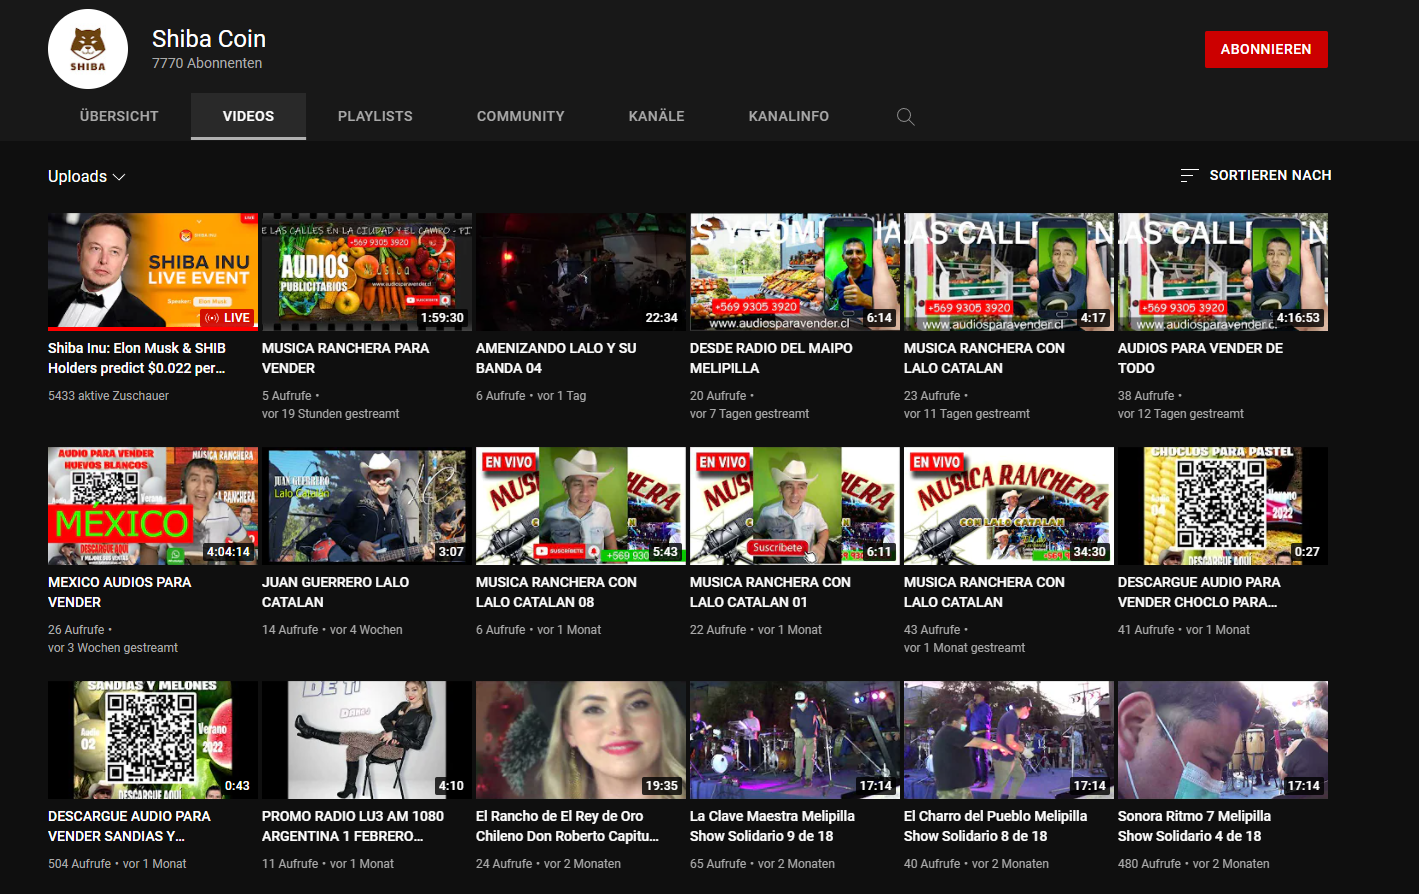The image size is (1419, 894).
Task: Click title 'PROMO RADIO LU3 AM 1080 ARGENTINA'
Action: [353, 826]
